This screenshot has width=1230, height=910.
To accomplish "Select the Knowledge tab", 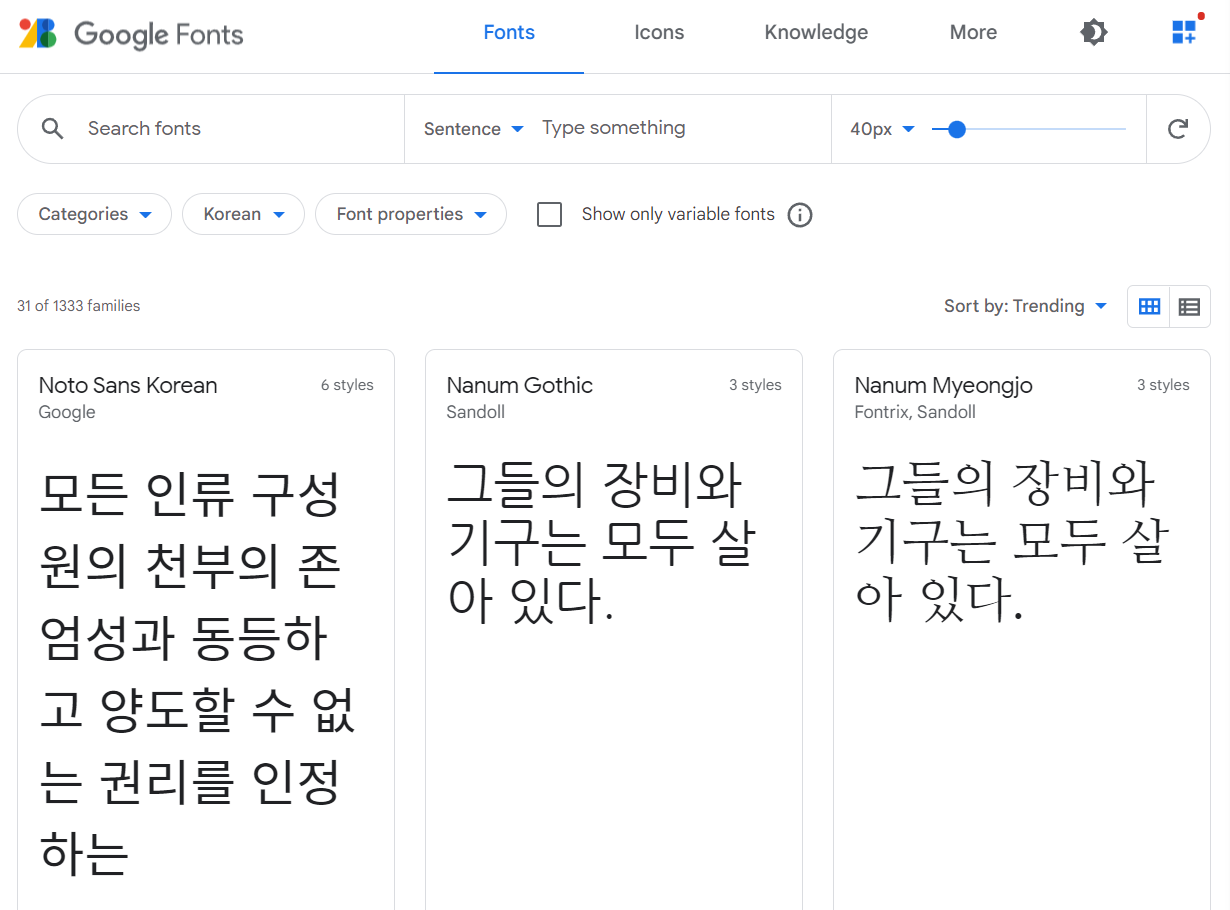I will click(816, 33).
